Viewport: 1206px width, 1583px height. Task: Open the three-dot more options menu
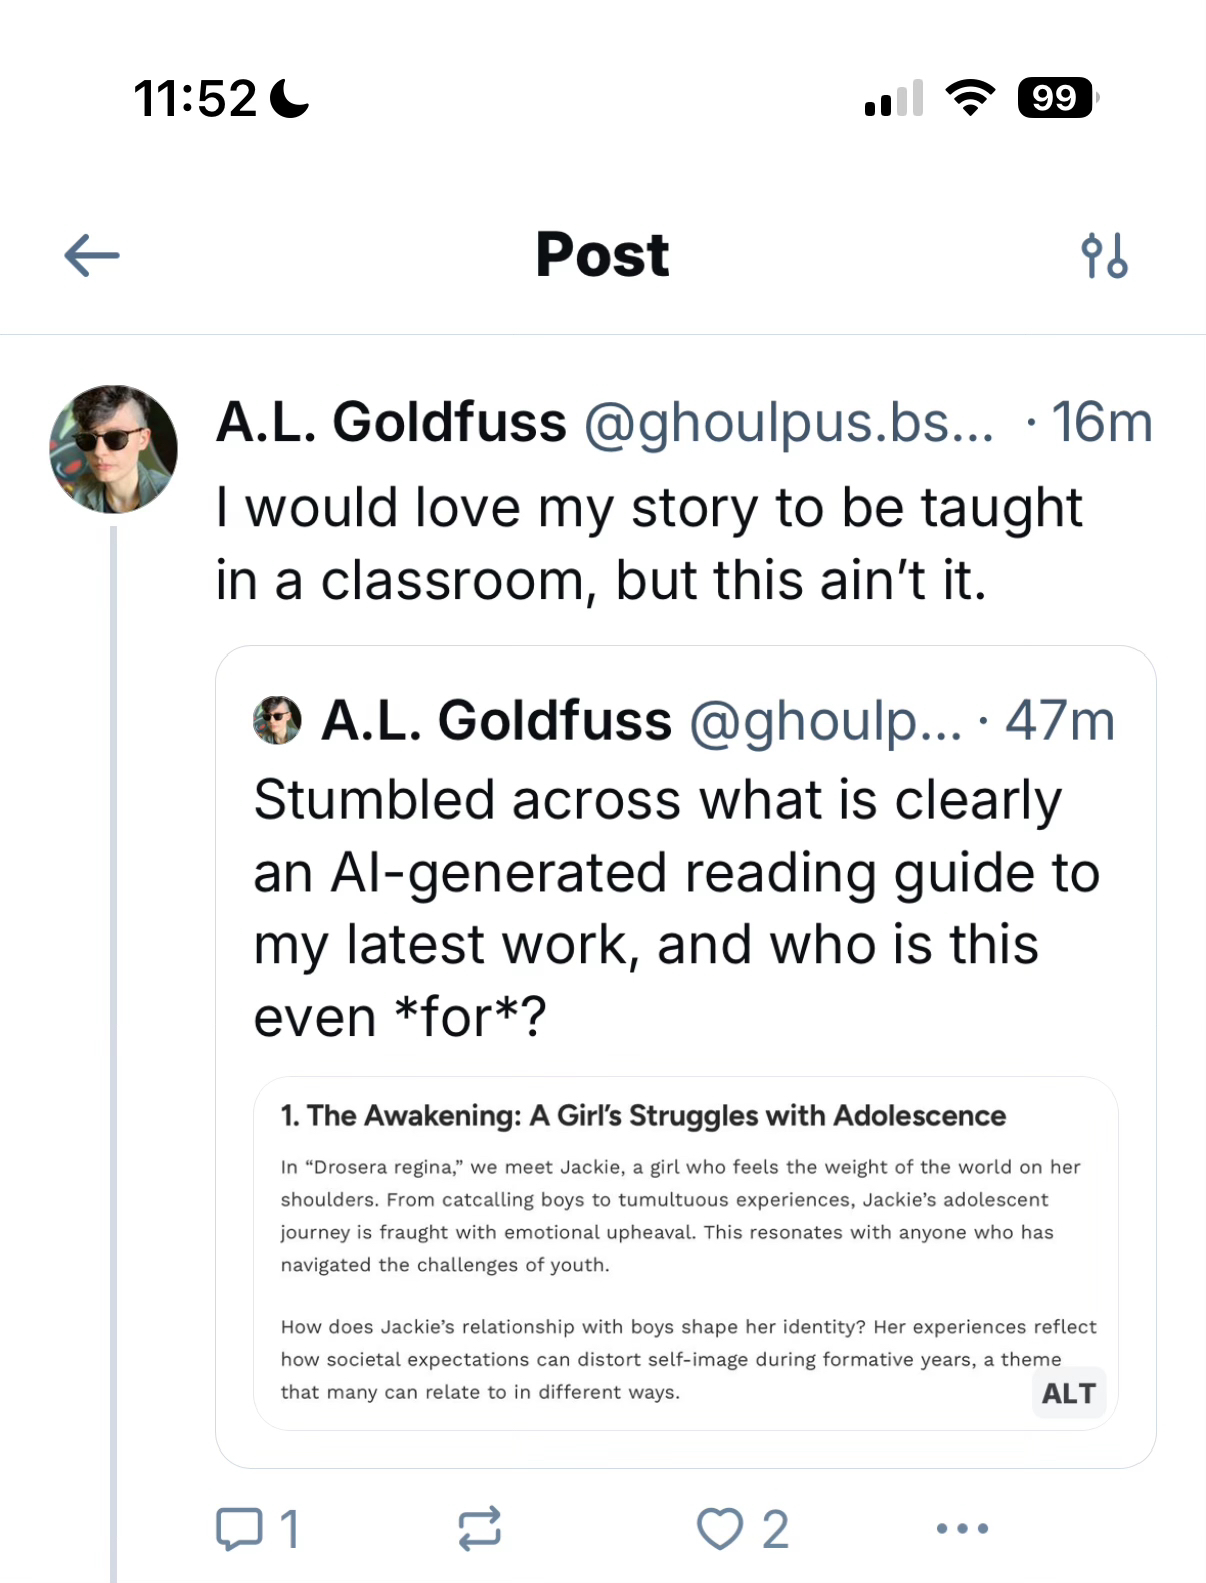(x=962, y=1528)
